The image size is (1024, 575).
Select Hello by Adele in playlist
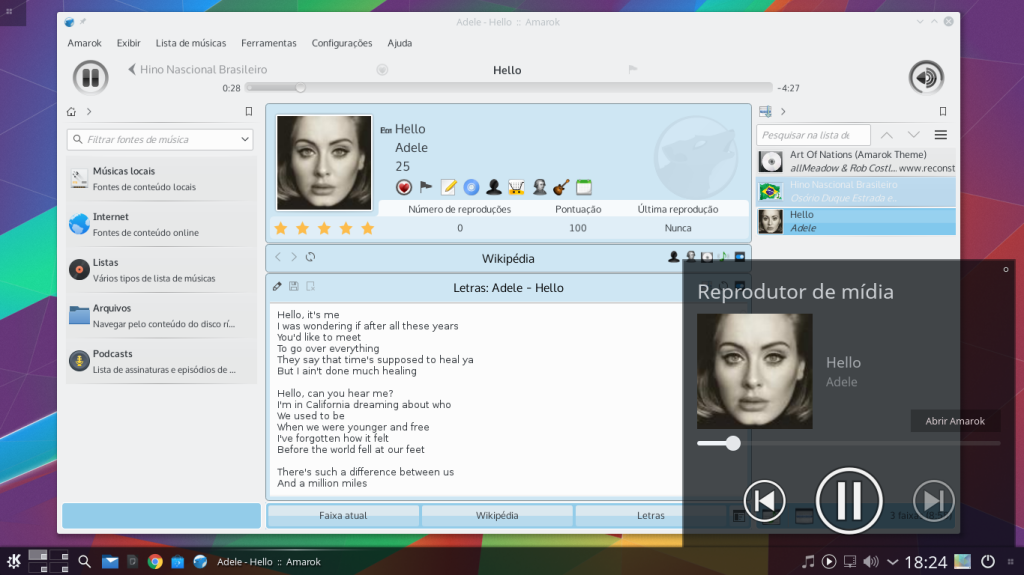tap(856, 222)
